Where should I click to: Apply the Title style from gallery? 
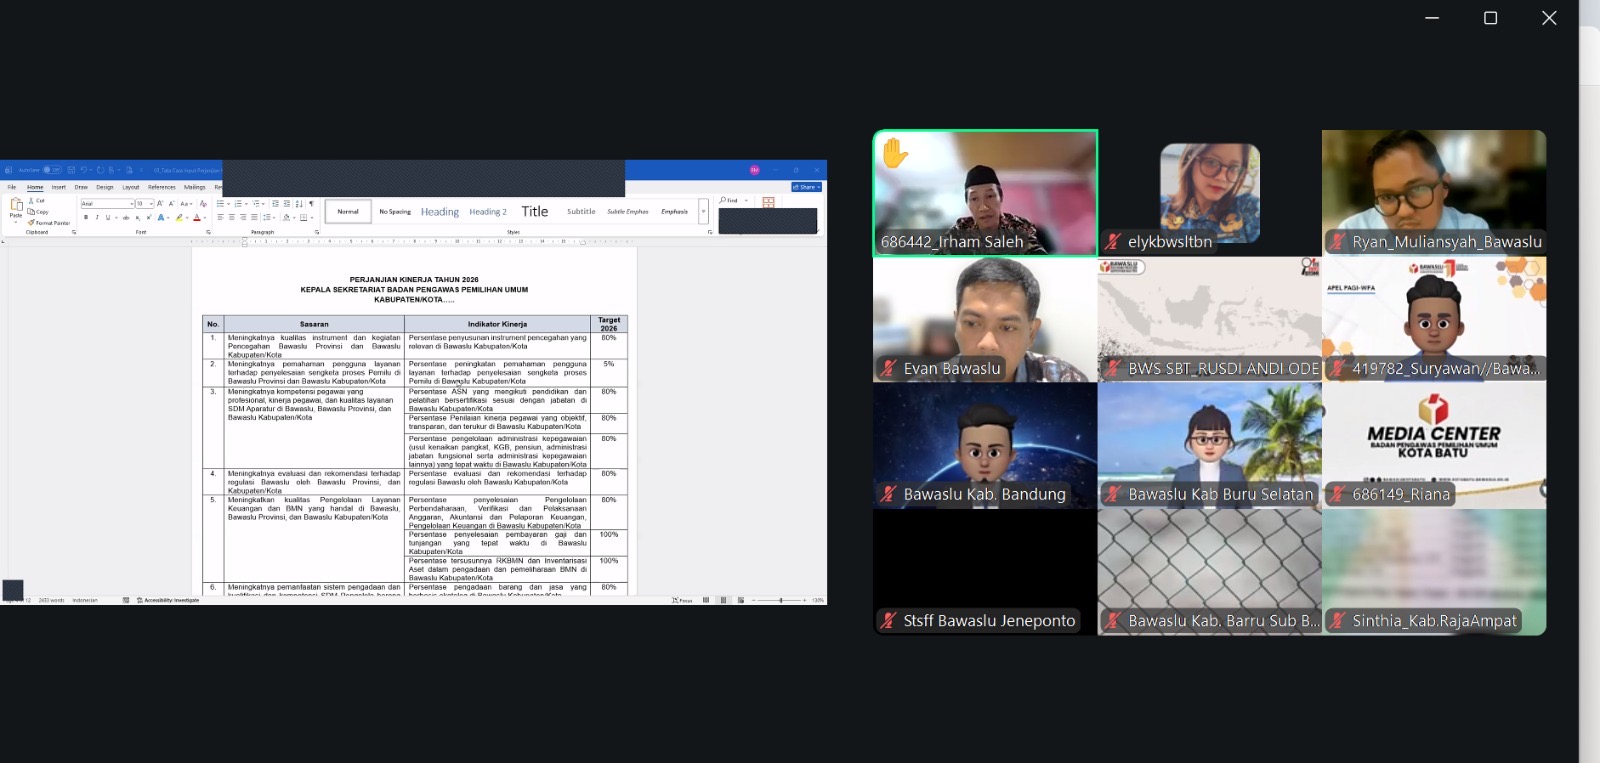tap(534, 212)
